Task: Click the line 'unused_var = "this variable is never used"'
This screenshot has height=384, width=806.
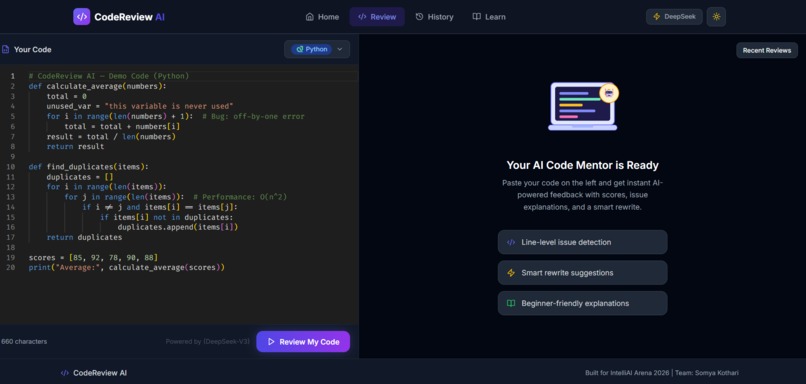Action: click(x=140, y=106)
